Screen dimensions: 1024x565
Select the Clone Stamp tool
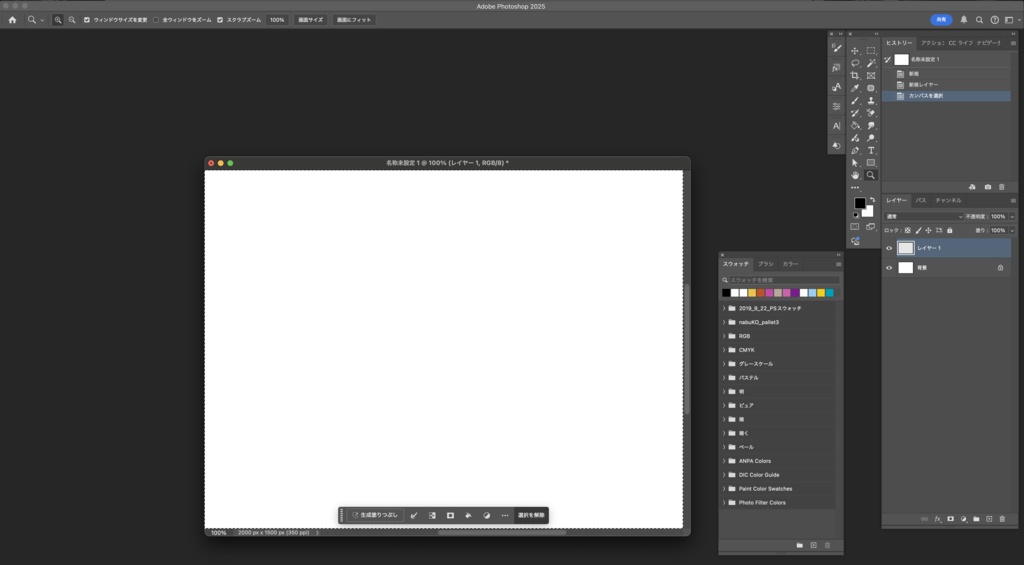coord(871,101)
